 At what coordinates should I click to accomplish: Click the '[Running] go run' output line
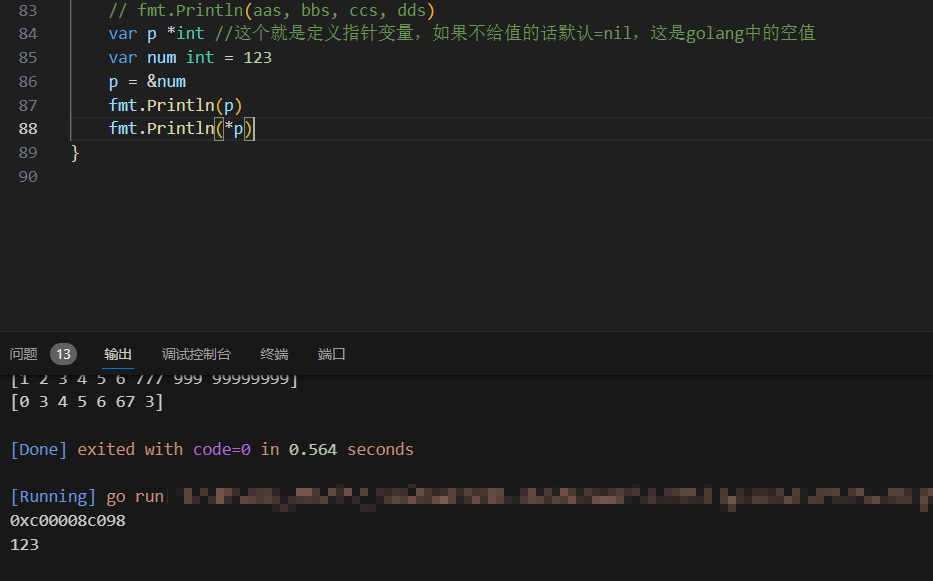87,496
